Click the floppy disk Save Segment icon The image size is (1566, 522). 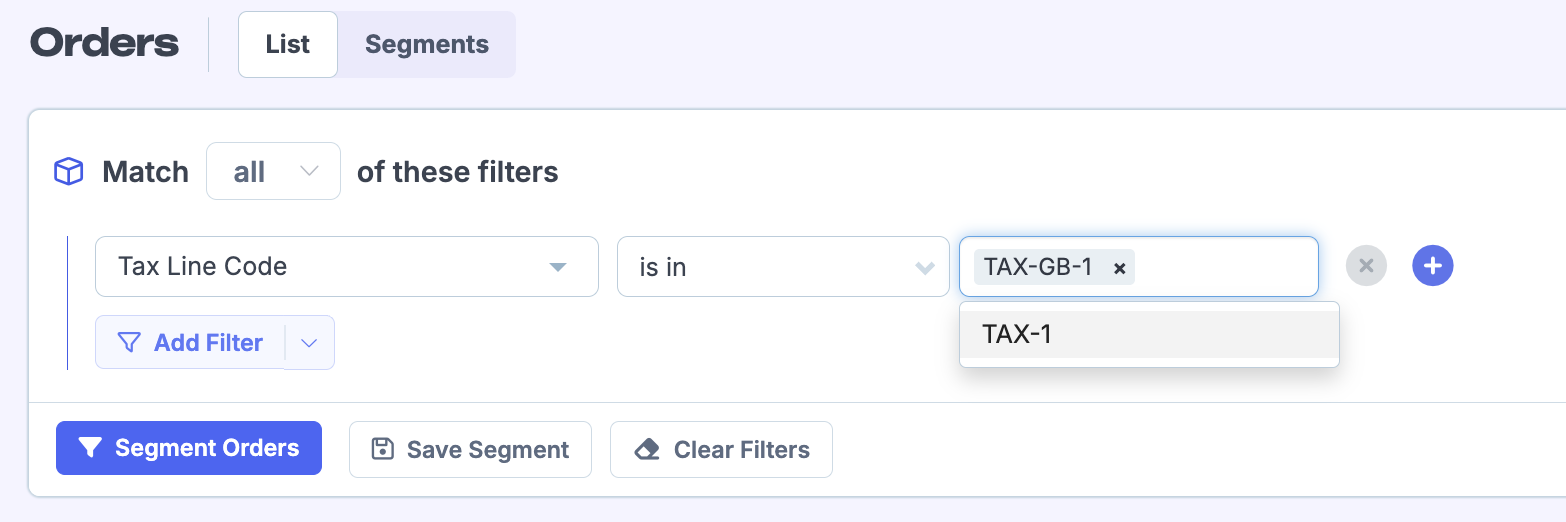(382, 449)
